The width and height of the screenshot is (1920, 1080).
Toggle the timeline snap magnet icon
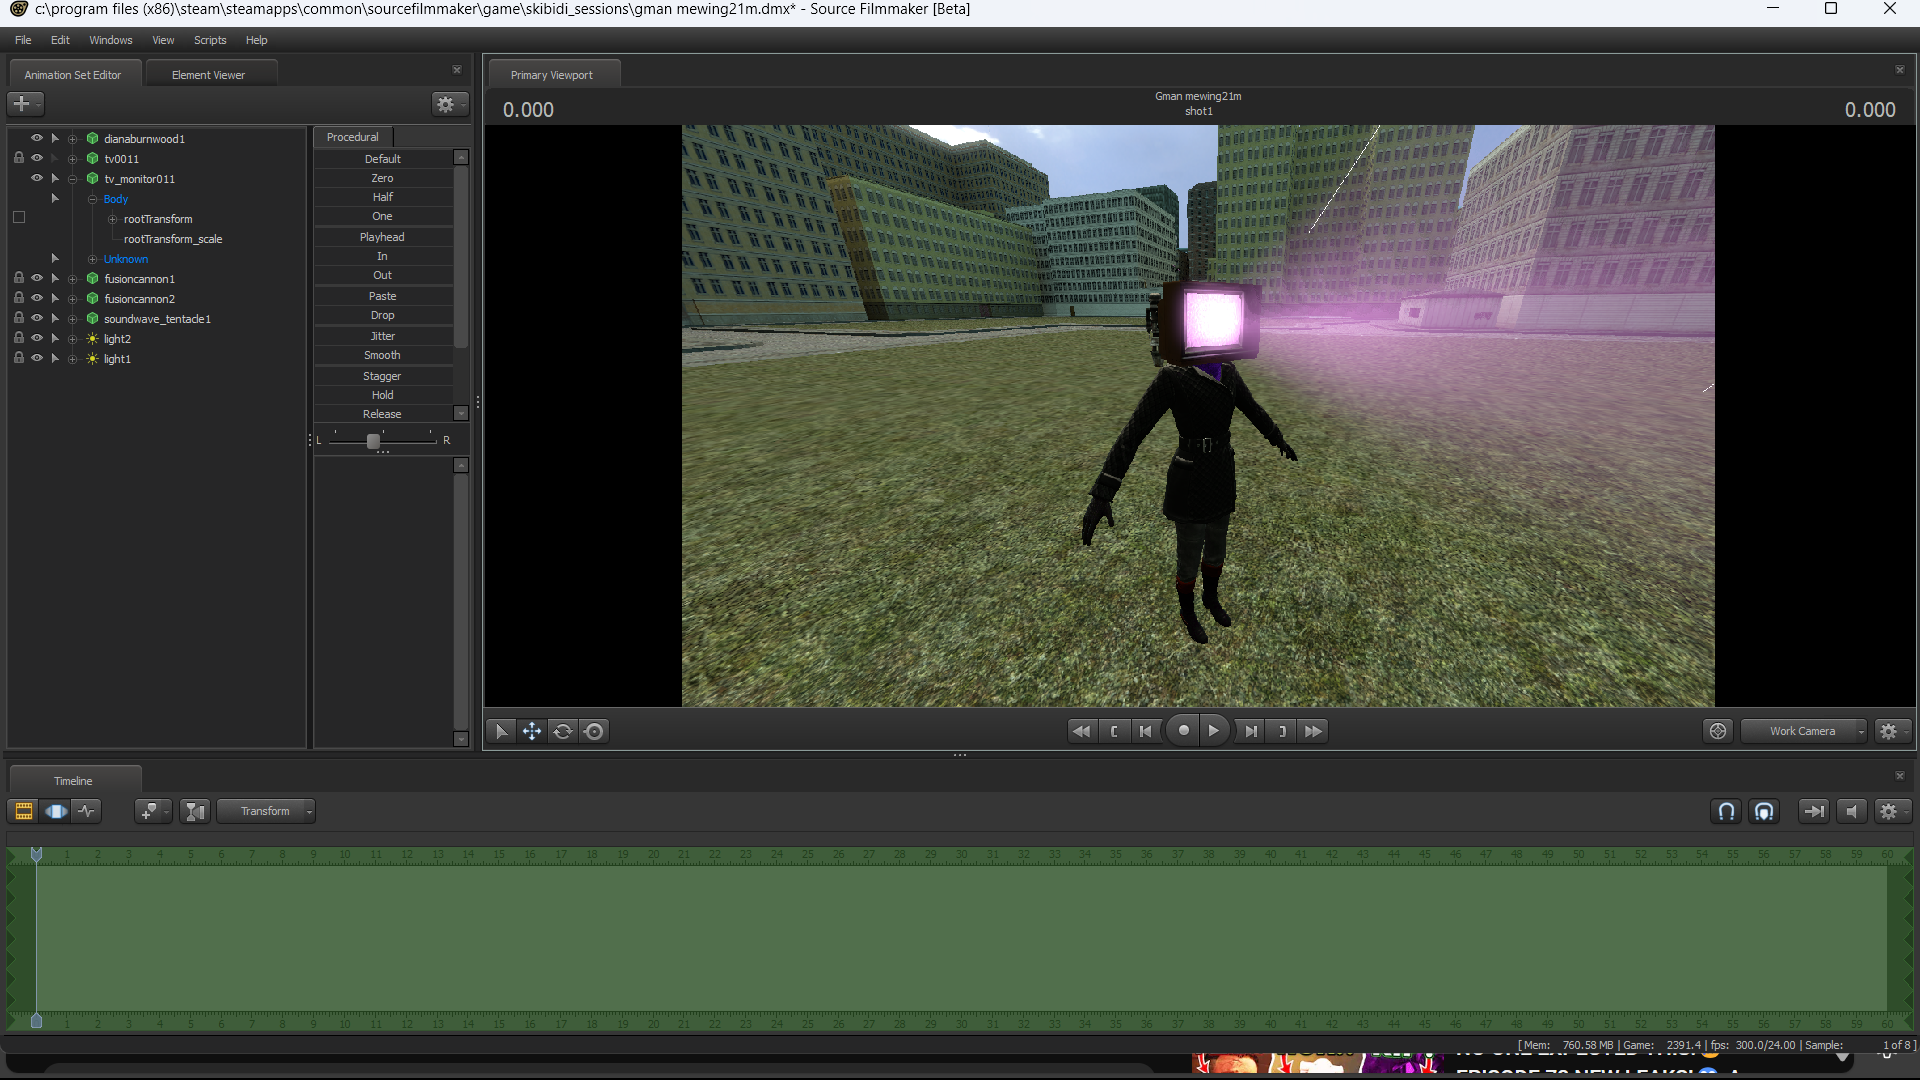click(x=1726, y=811)
